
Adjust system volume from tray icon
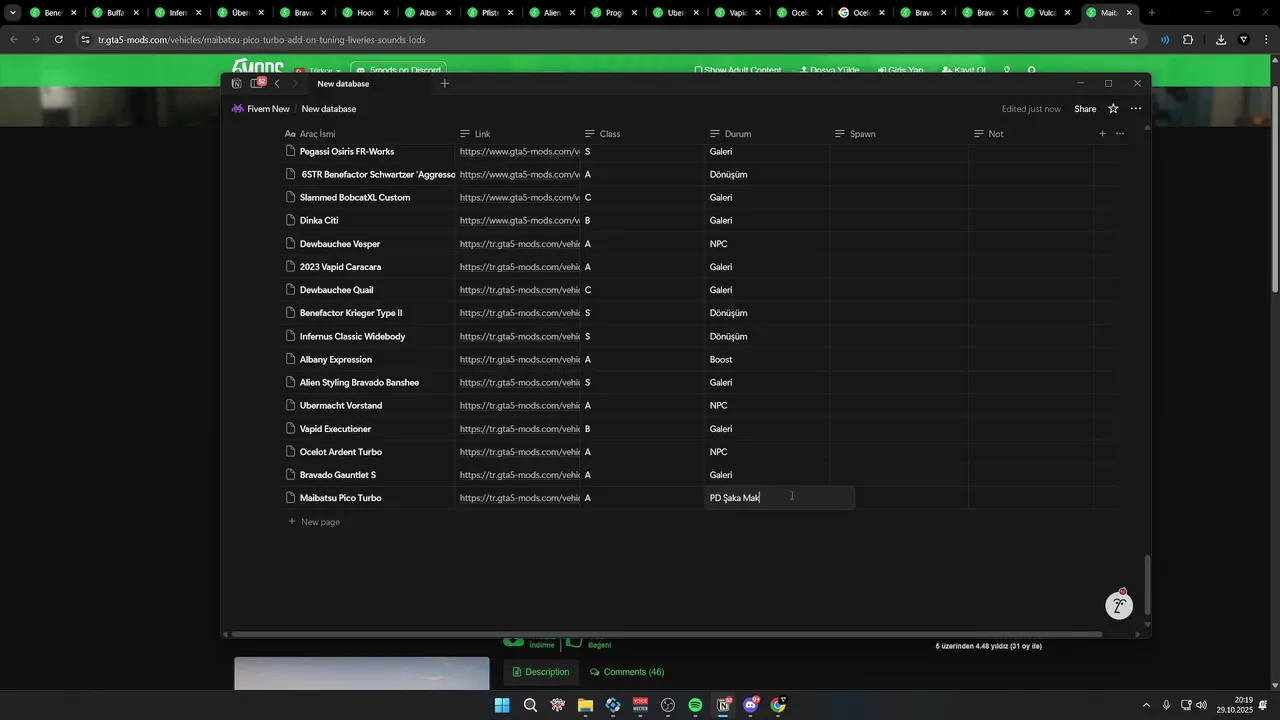pyautogui.click(x=1201, y=705)
